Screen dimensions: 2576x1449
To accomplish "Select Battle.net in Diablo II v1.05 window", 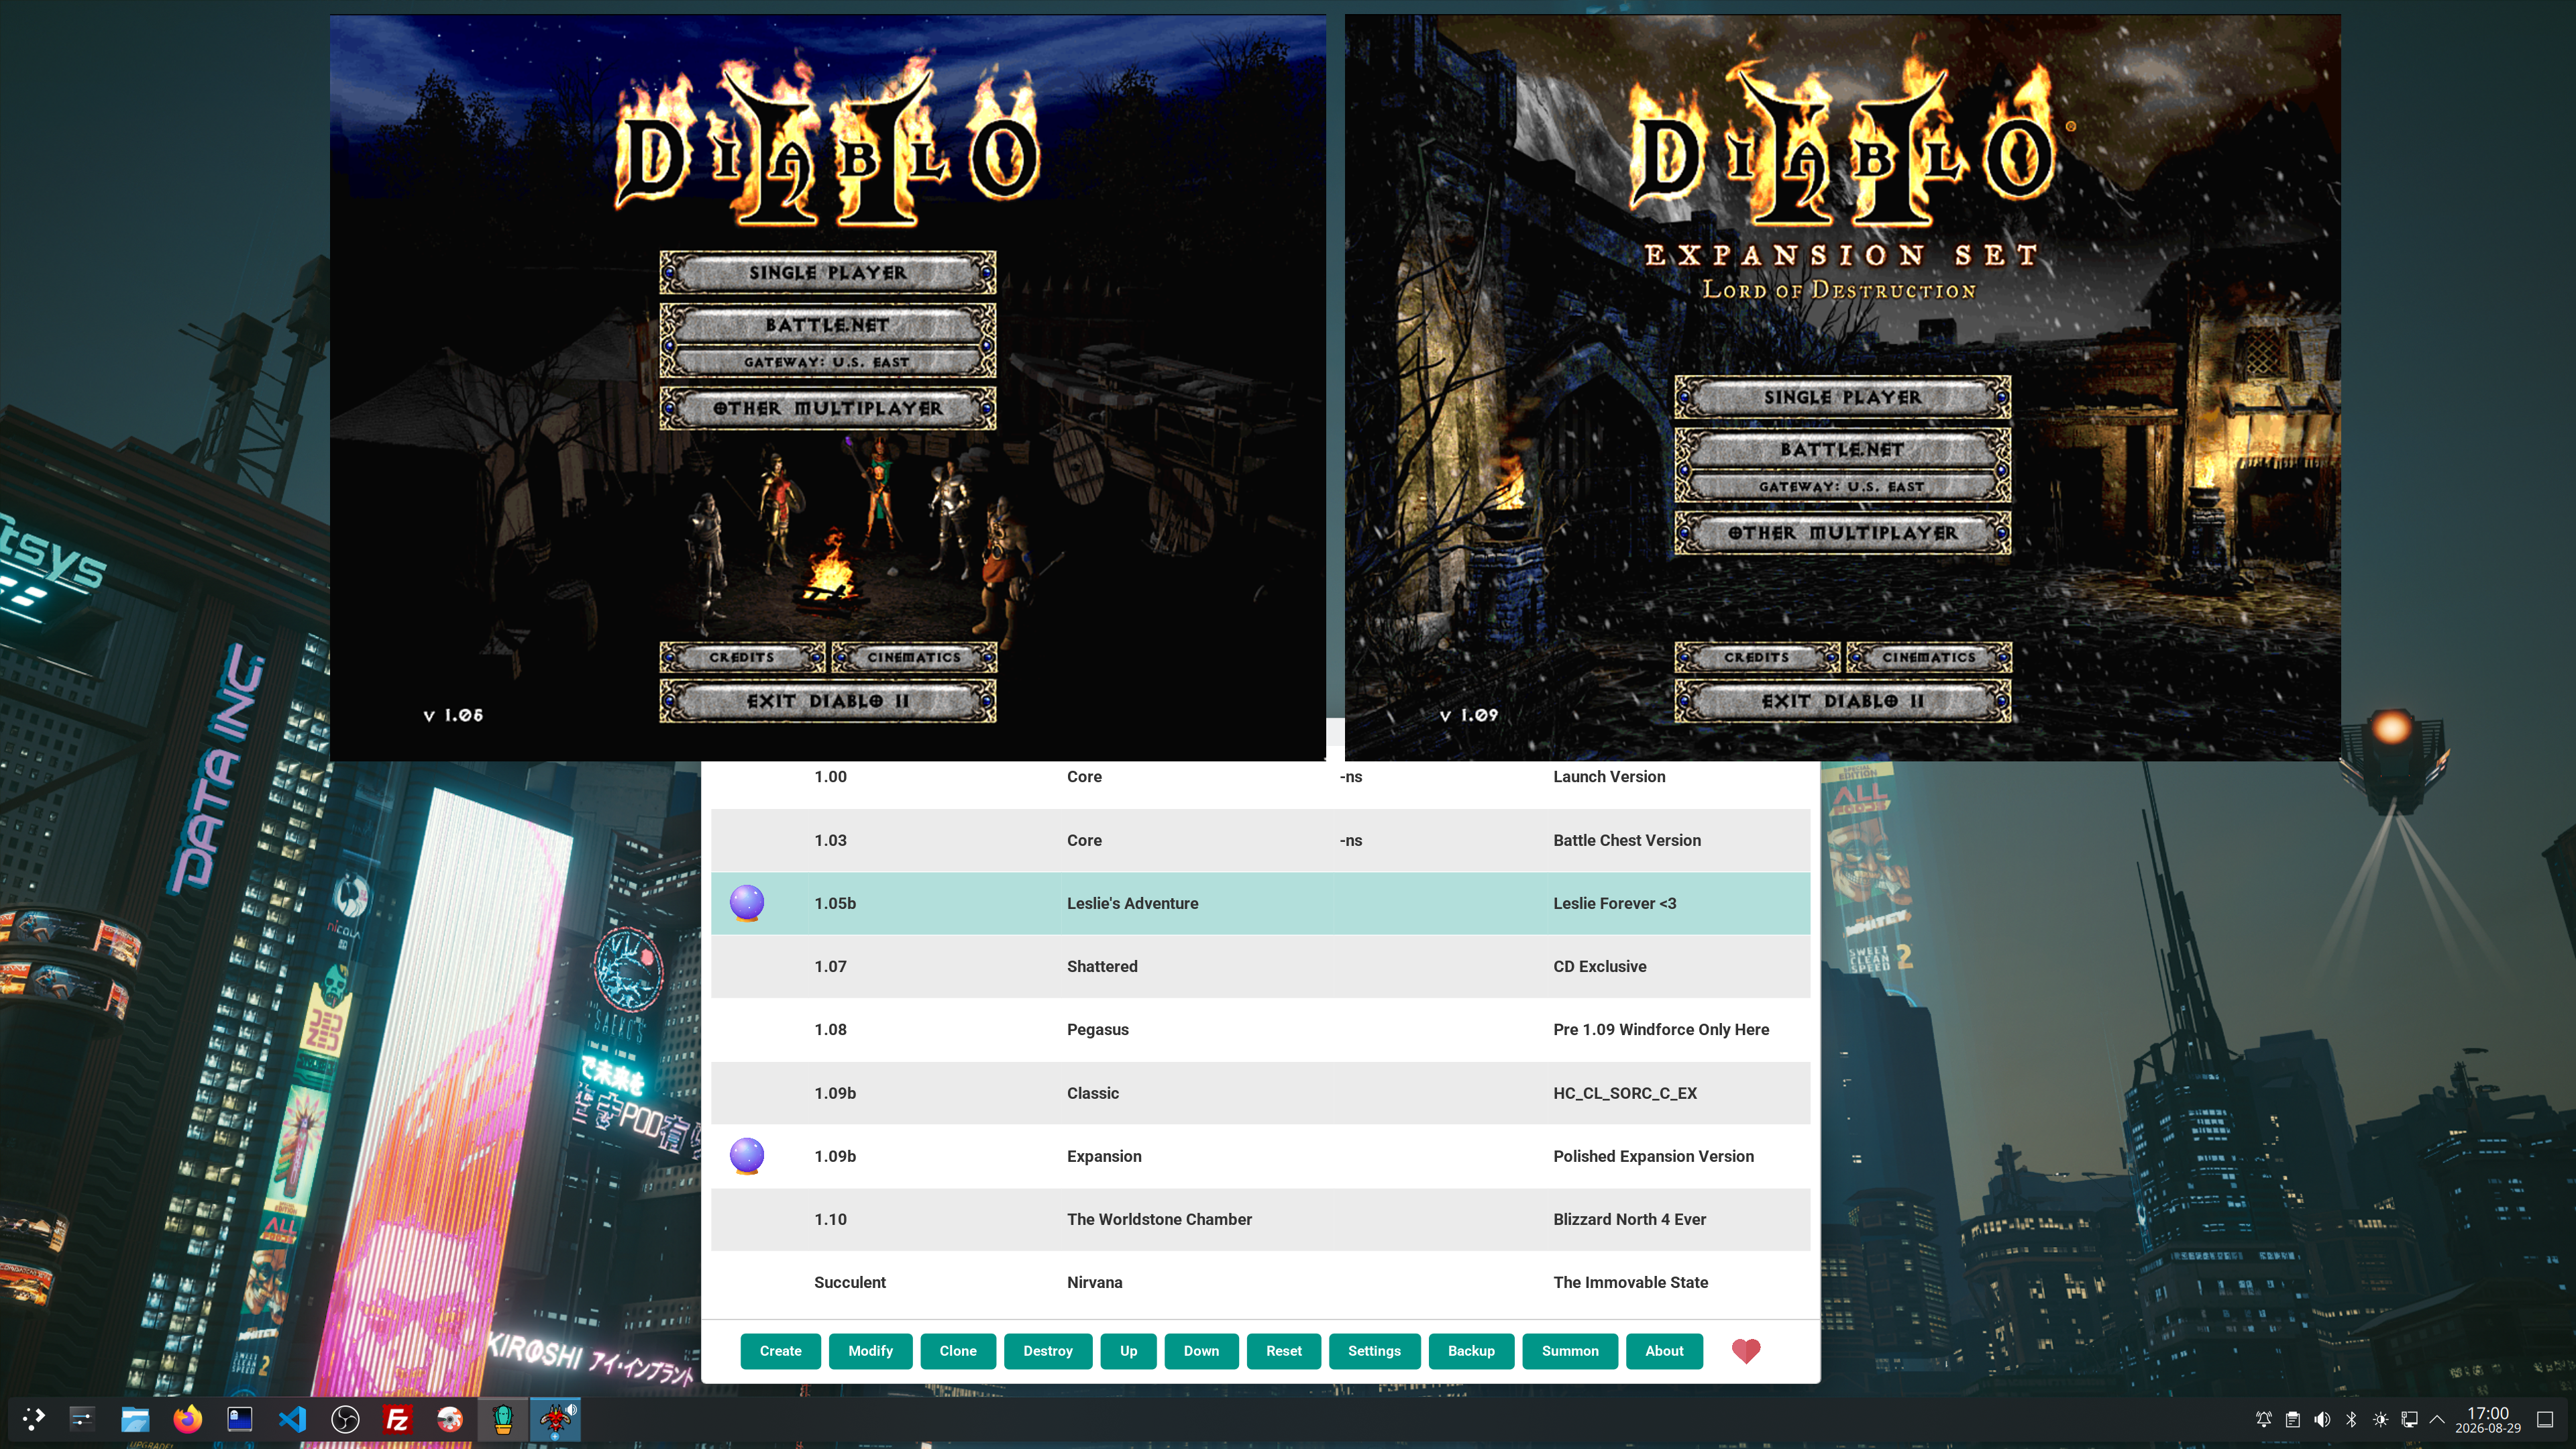I will 828,325.
